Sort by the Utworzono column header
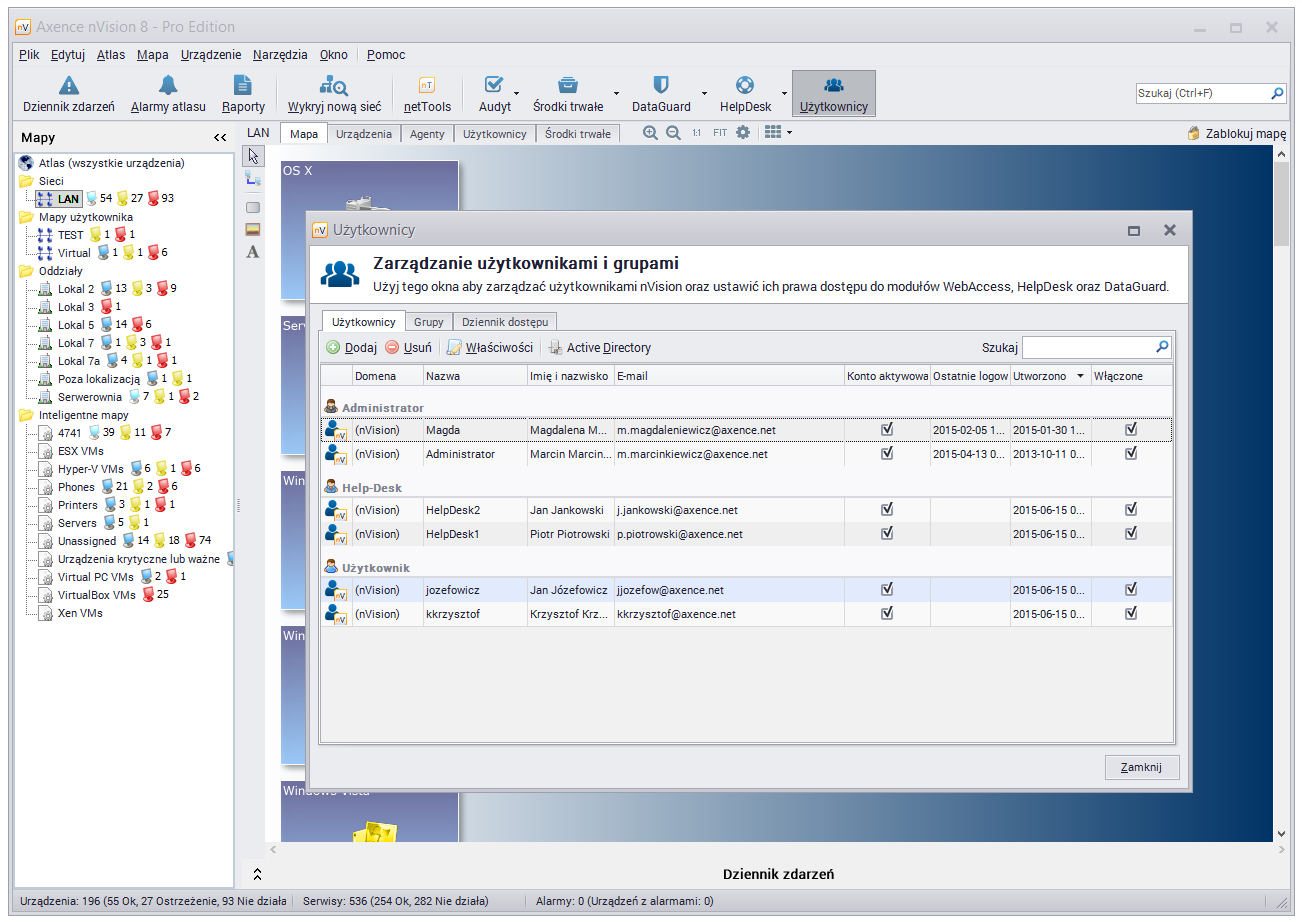 (x=1050, y=376)
